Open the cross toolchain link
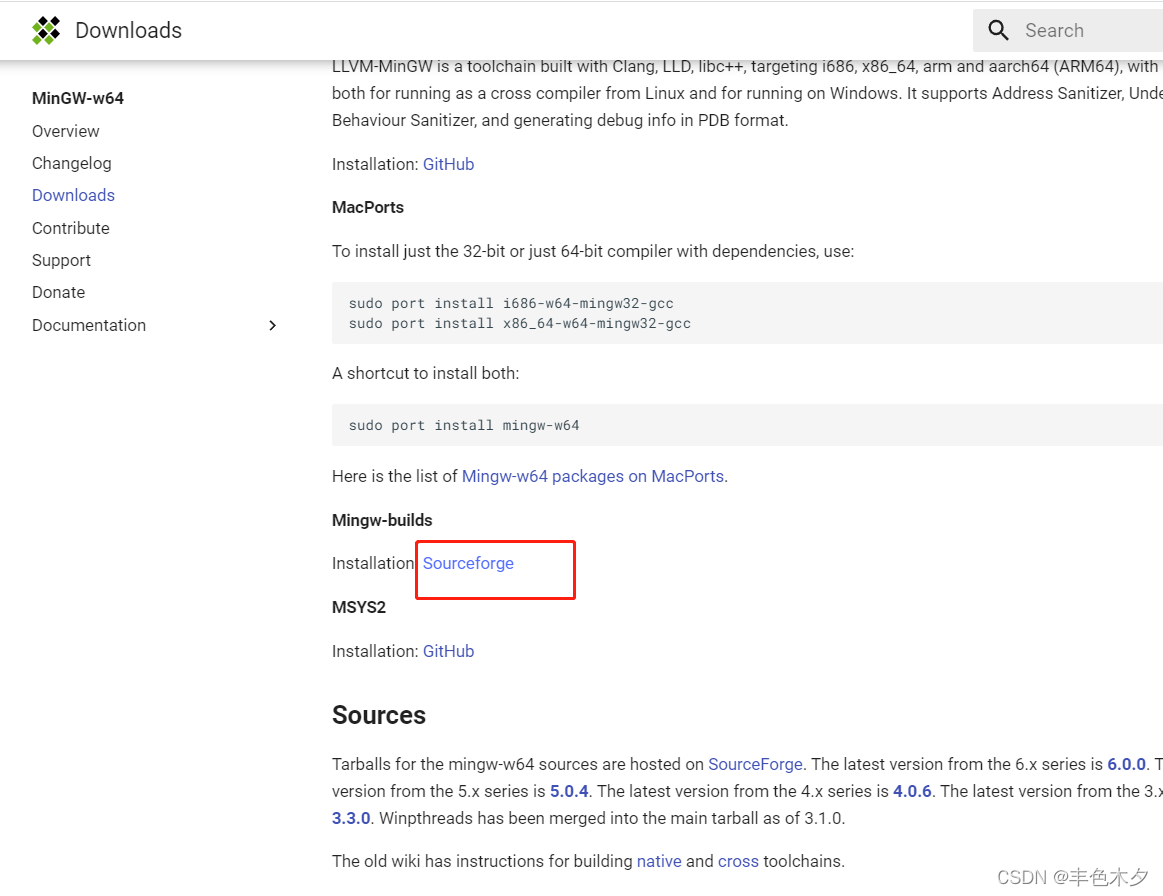 [738, 861]
